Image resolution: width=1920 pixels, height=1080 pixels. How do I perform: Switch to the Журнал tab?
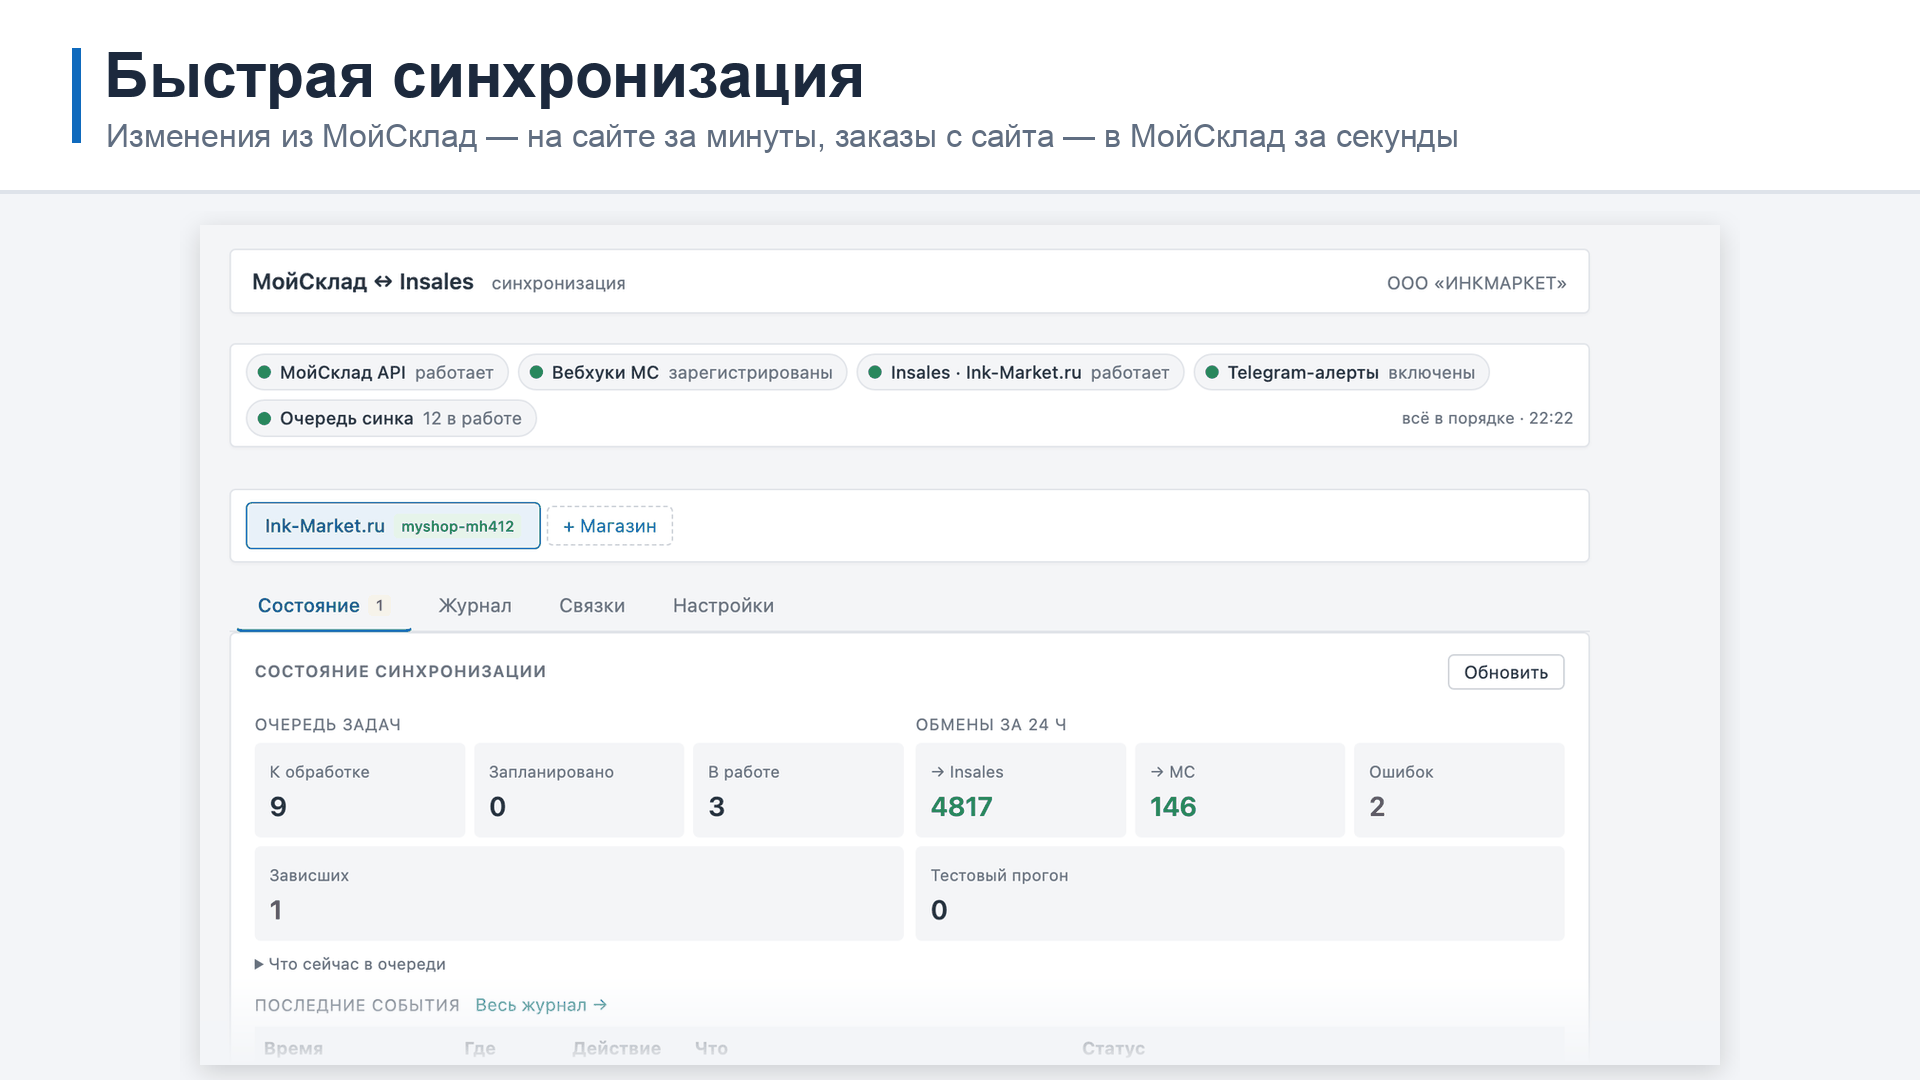click(x=475, y=606)
